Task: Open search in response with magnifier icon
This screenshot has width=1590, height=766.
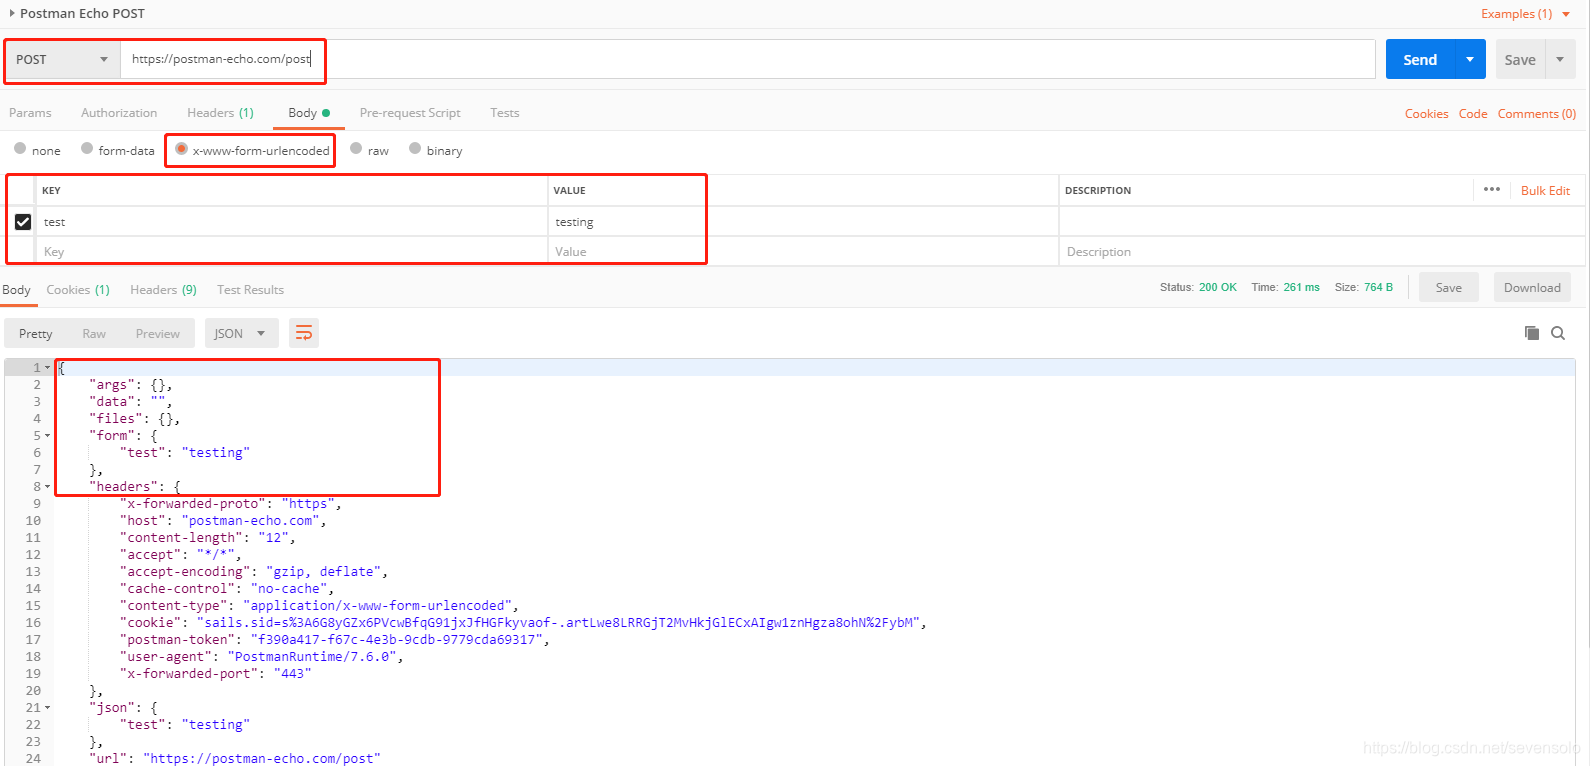Action: [x=1558, y=333]
